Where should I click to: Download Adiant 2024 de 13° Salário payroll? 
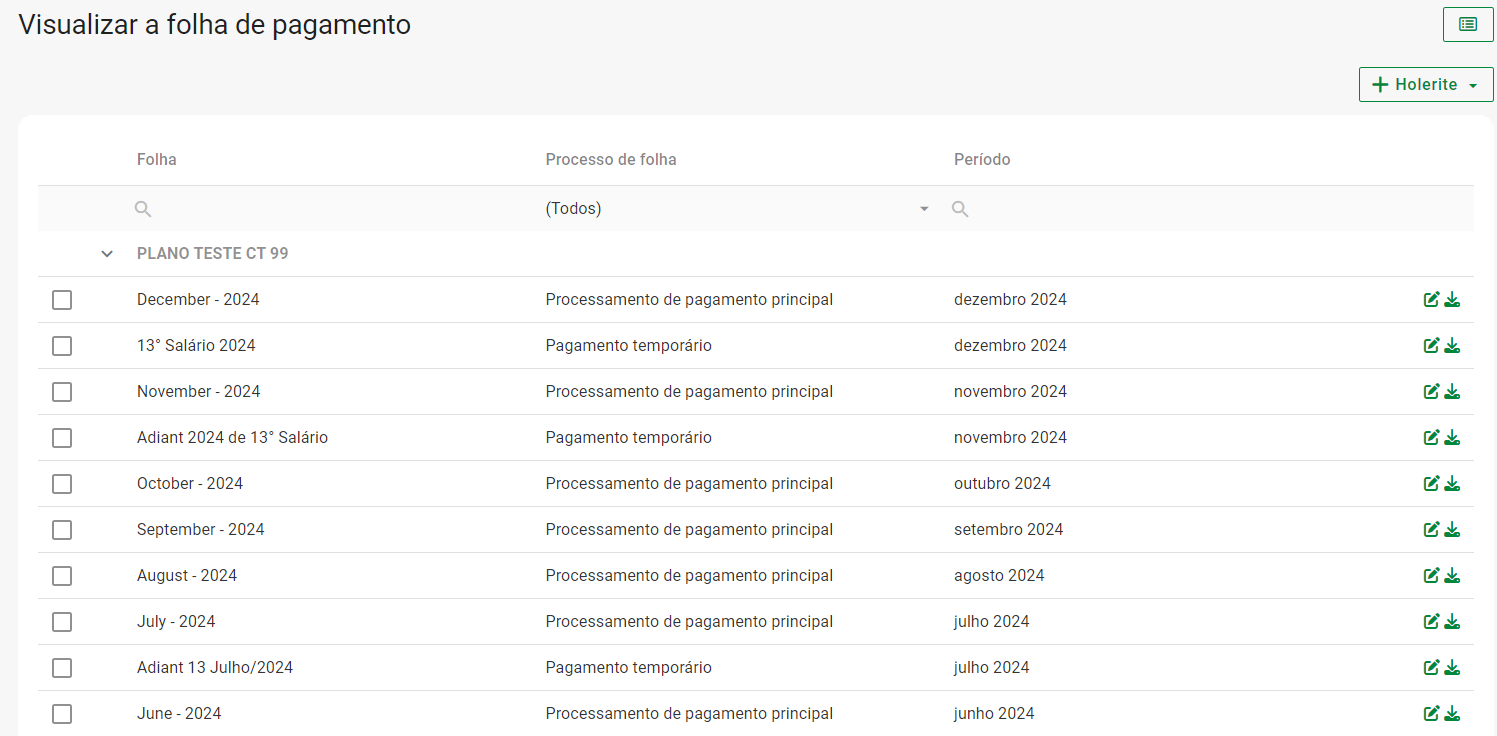pos(1452,438)
